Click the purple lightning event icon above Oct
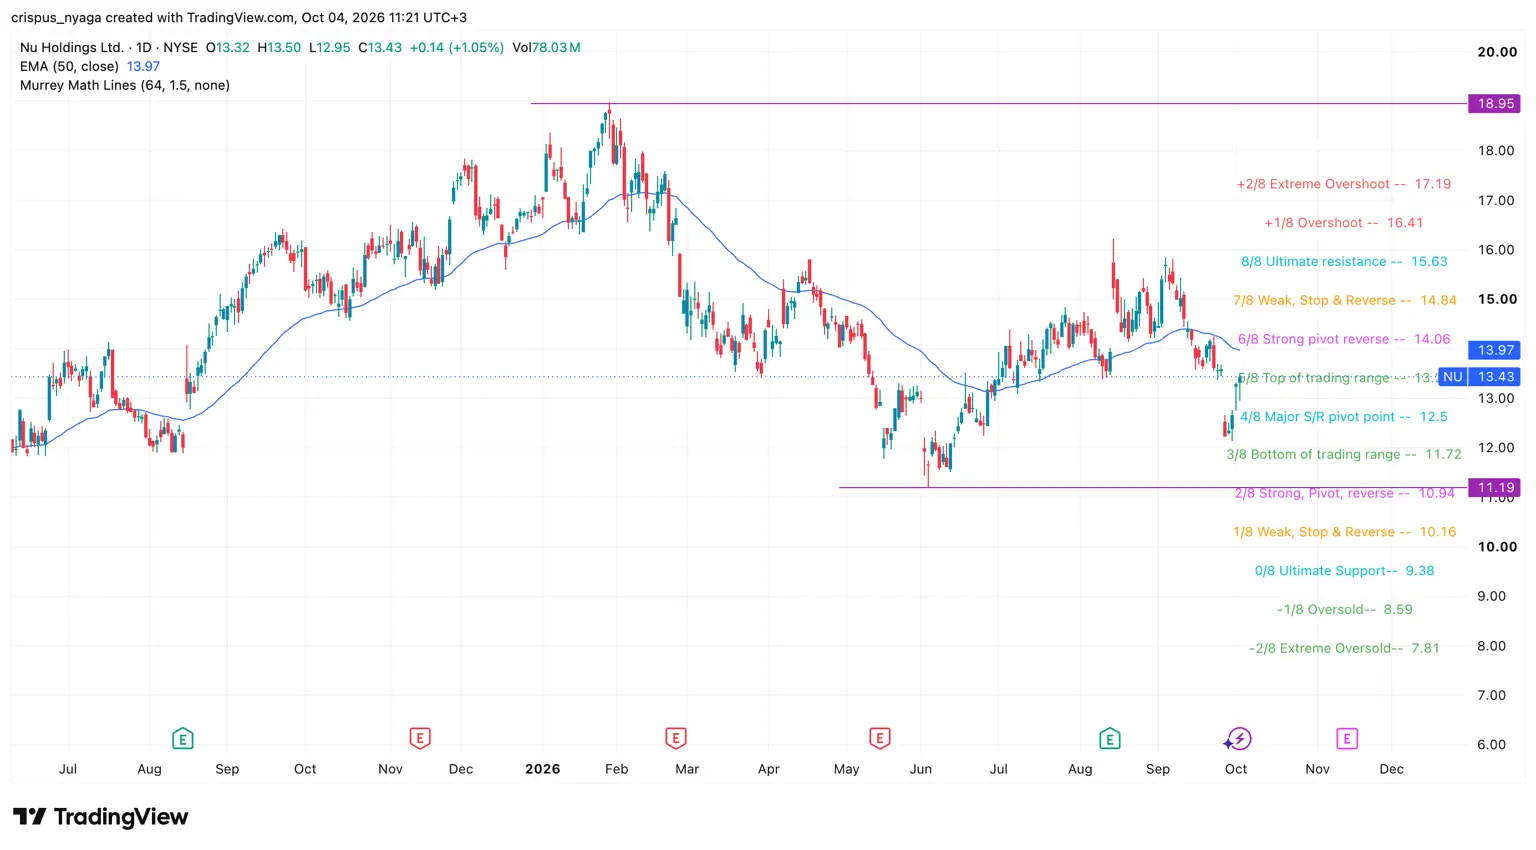 coord(1238,739)
